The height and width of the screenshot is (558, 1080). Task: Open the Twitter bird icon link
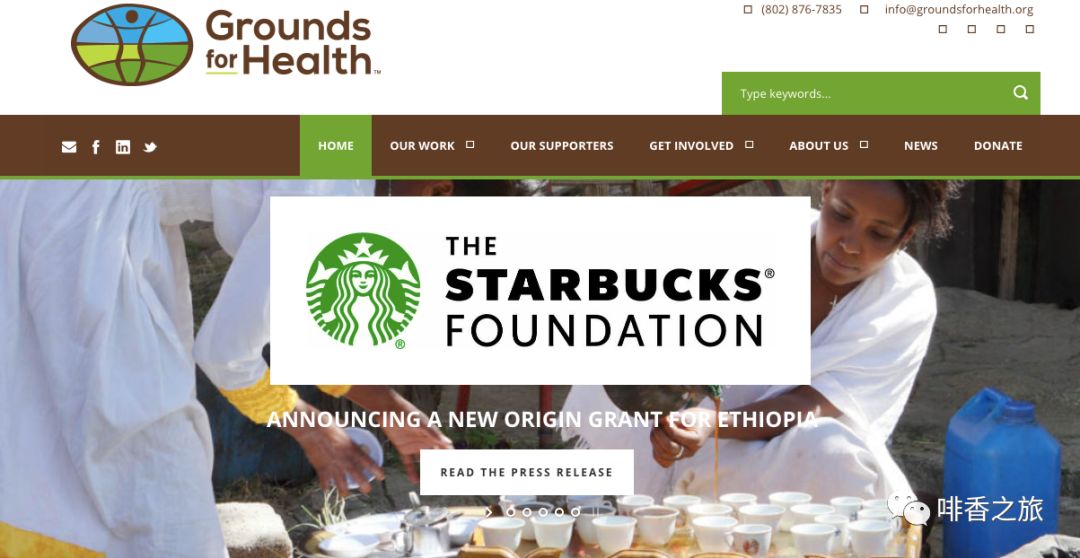[x=150, y=147]
